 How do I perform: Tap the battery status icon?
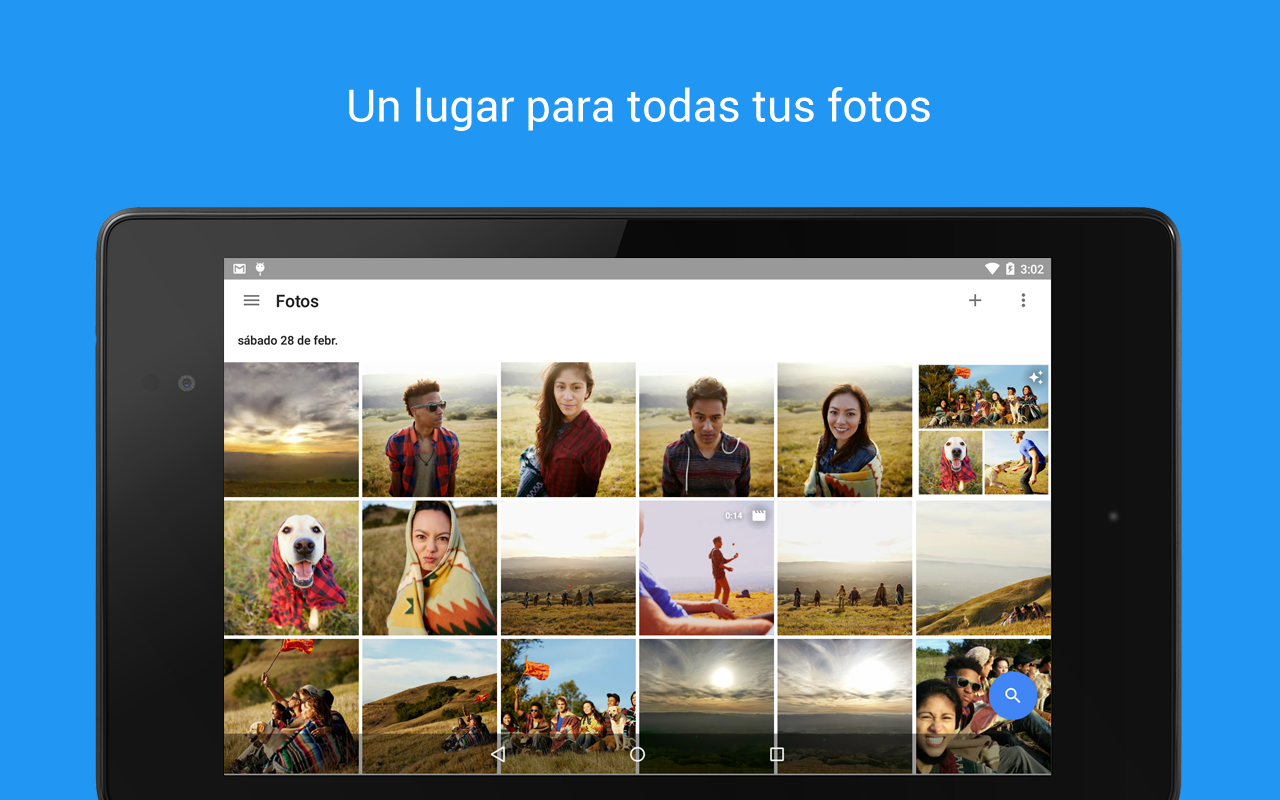(x=1010, y=269)
